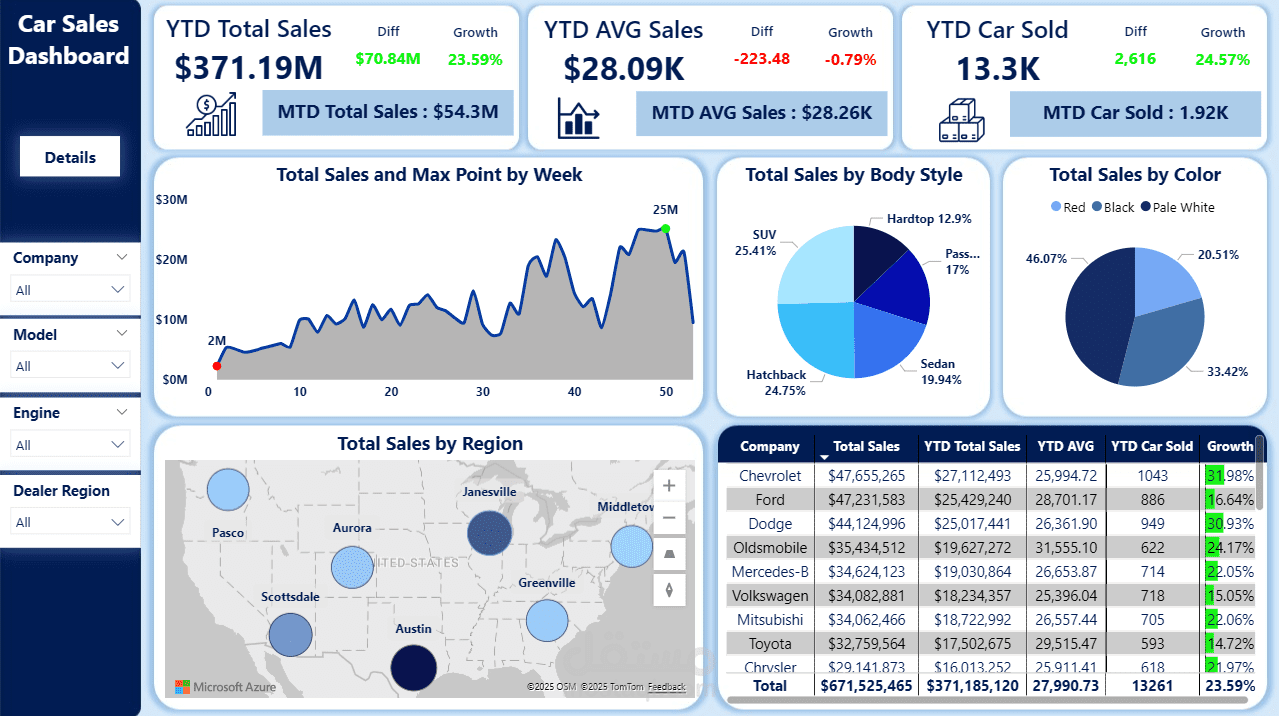Click the Aurora bubble on the map

[x=352, y=567]
